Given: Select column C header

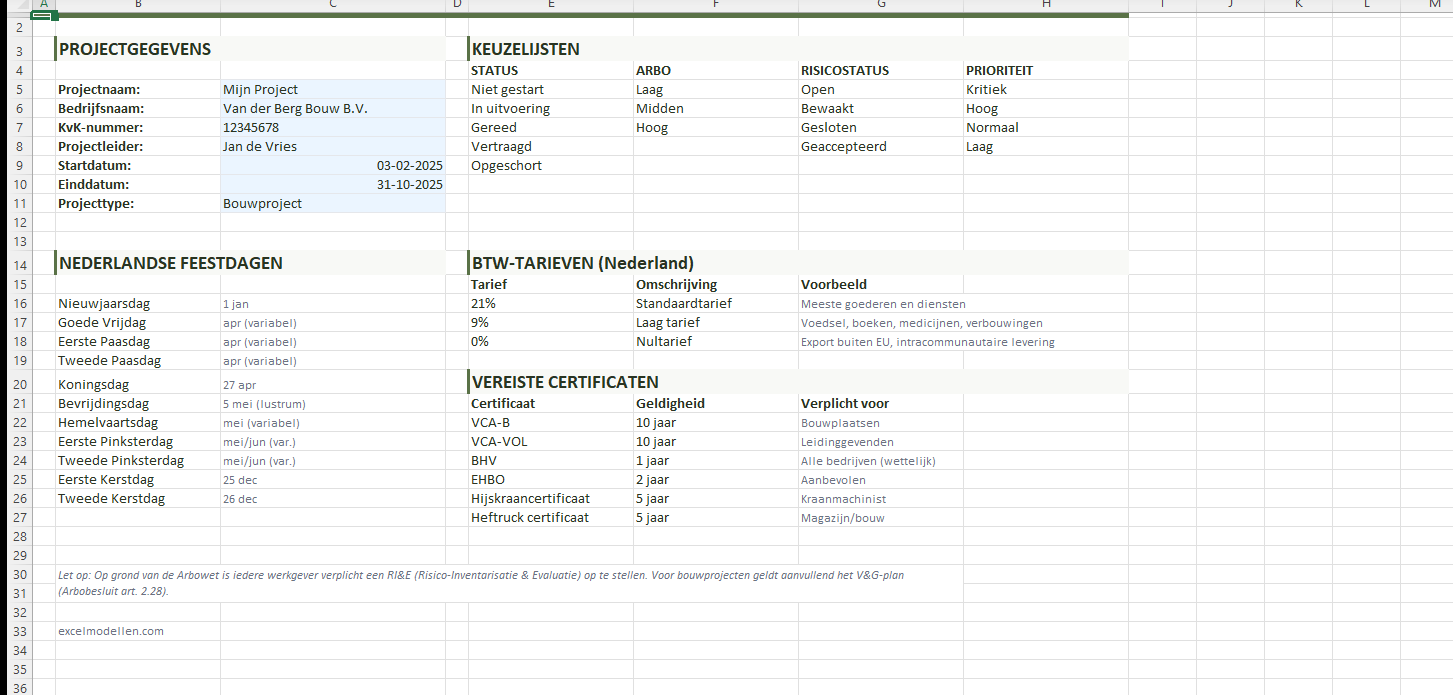Looking at the screenshot, I should coord(332,5).
